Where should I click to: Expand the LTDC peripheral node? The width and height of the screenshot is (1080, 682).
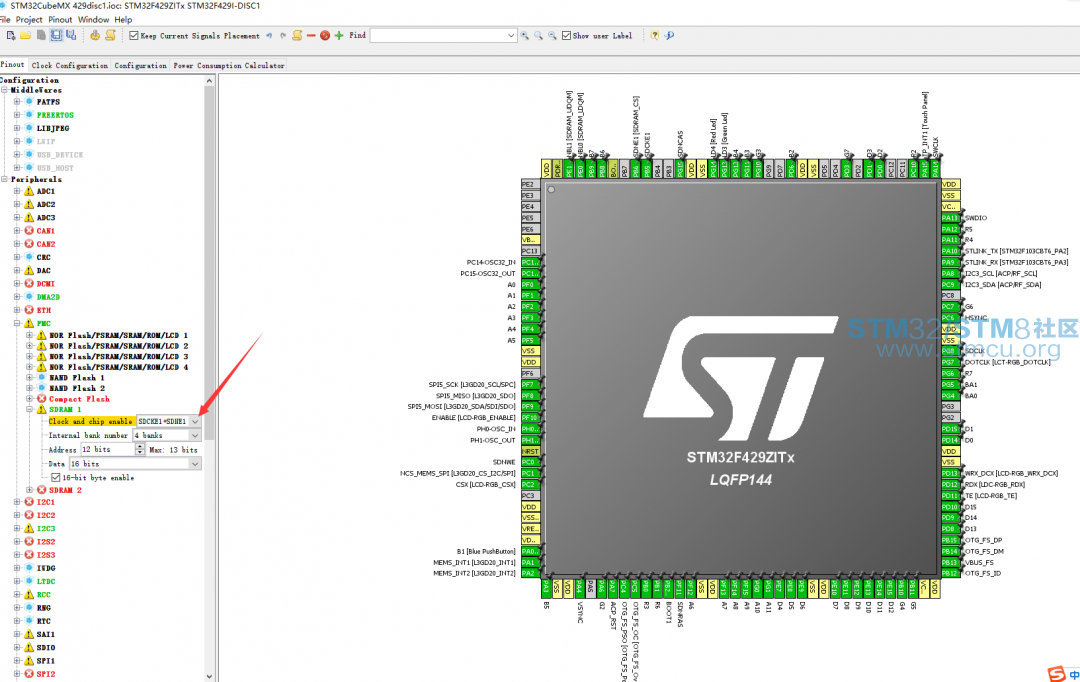pyautogui.click(x=17, y=581)
